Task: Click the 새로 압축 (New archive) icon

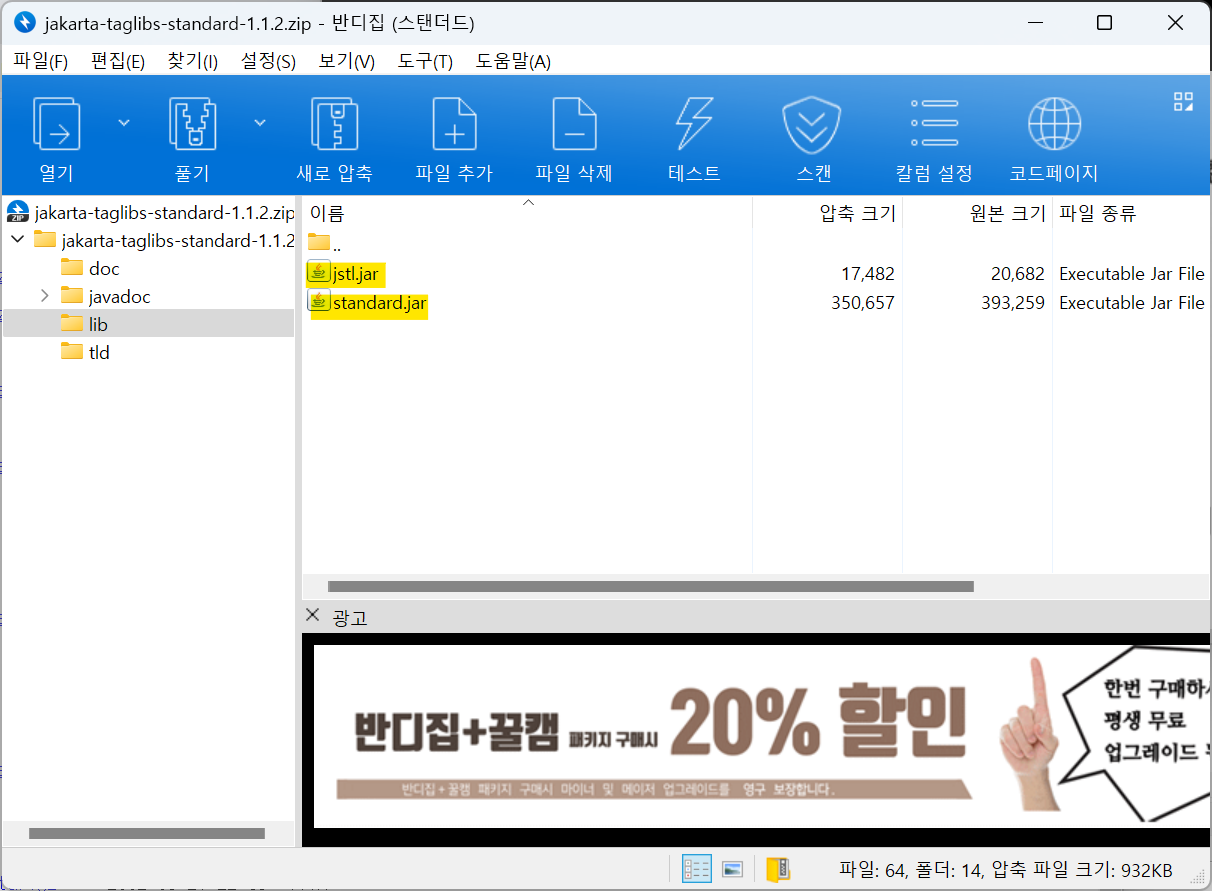Action: (x=334, y=123)
